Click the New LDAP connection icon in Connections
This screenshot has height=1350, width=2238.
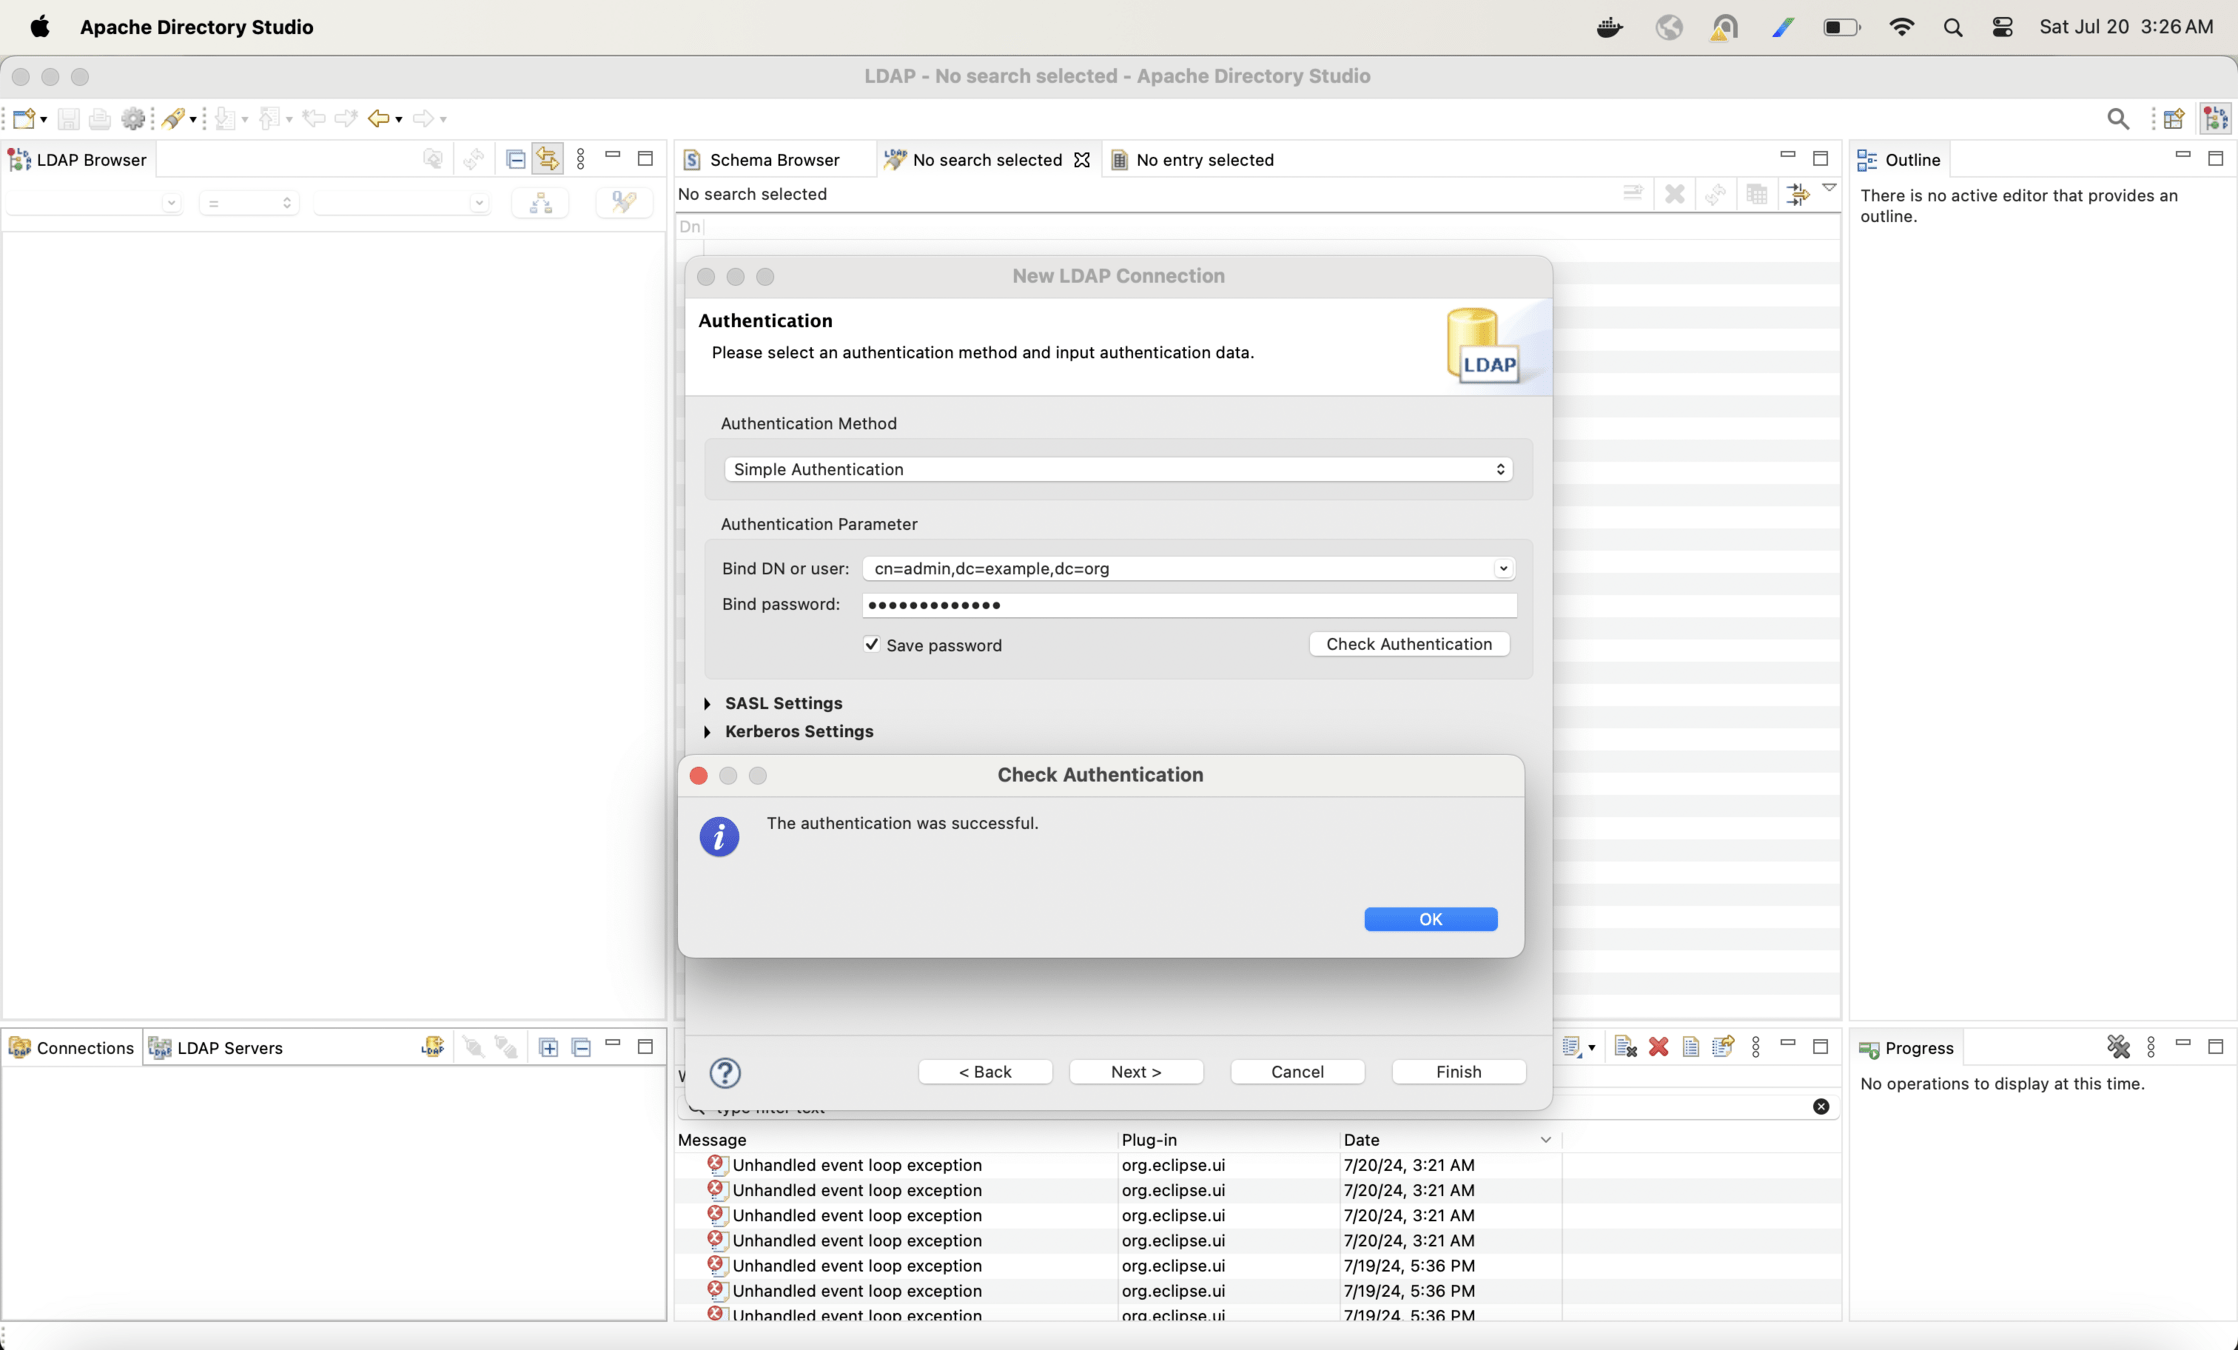click(x=432, y=1047)
